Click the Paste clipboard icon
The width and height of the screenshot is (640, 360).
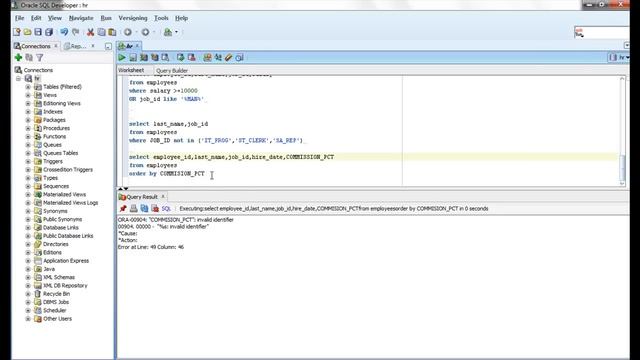[112, 32]
